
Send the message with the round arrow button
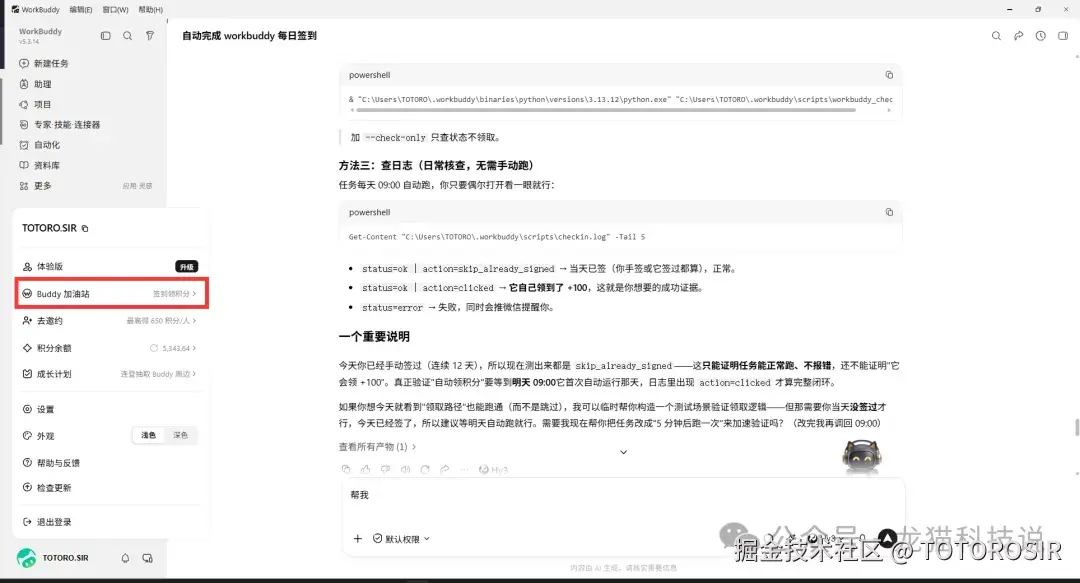(x=888, y=538)
